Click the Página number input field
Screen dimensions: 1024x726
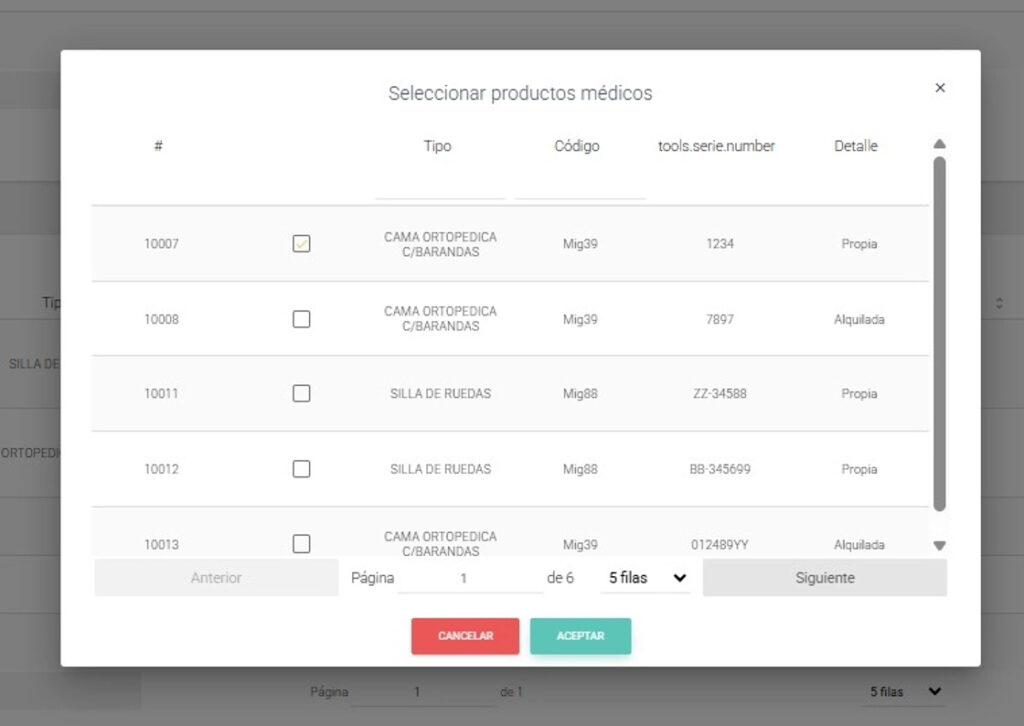pos(468,578)
